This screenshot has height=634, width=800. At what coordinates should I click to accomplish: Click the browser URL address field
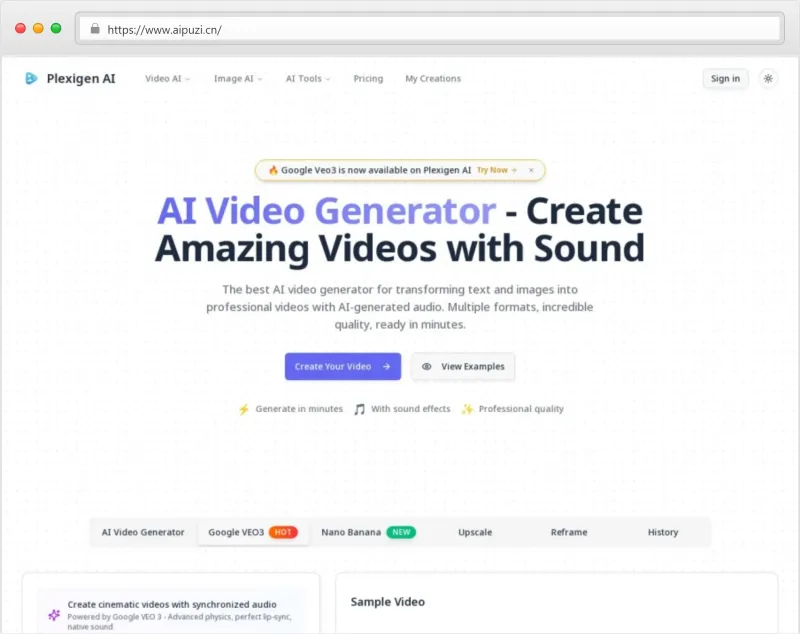pyautogui.click(x=430, y=29)
